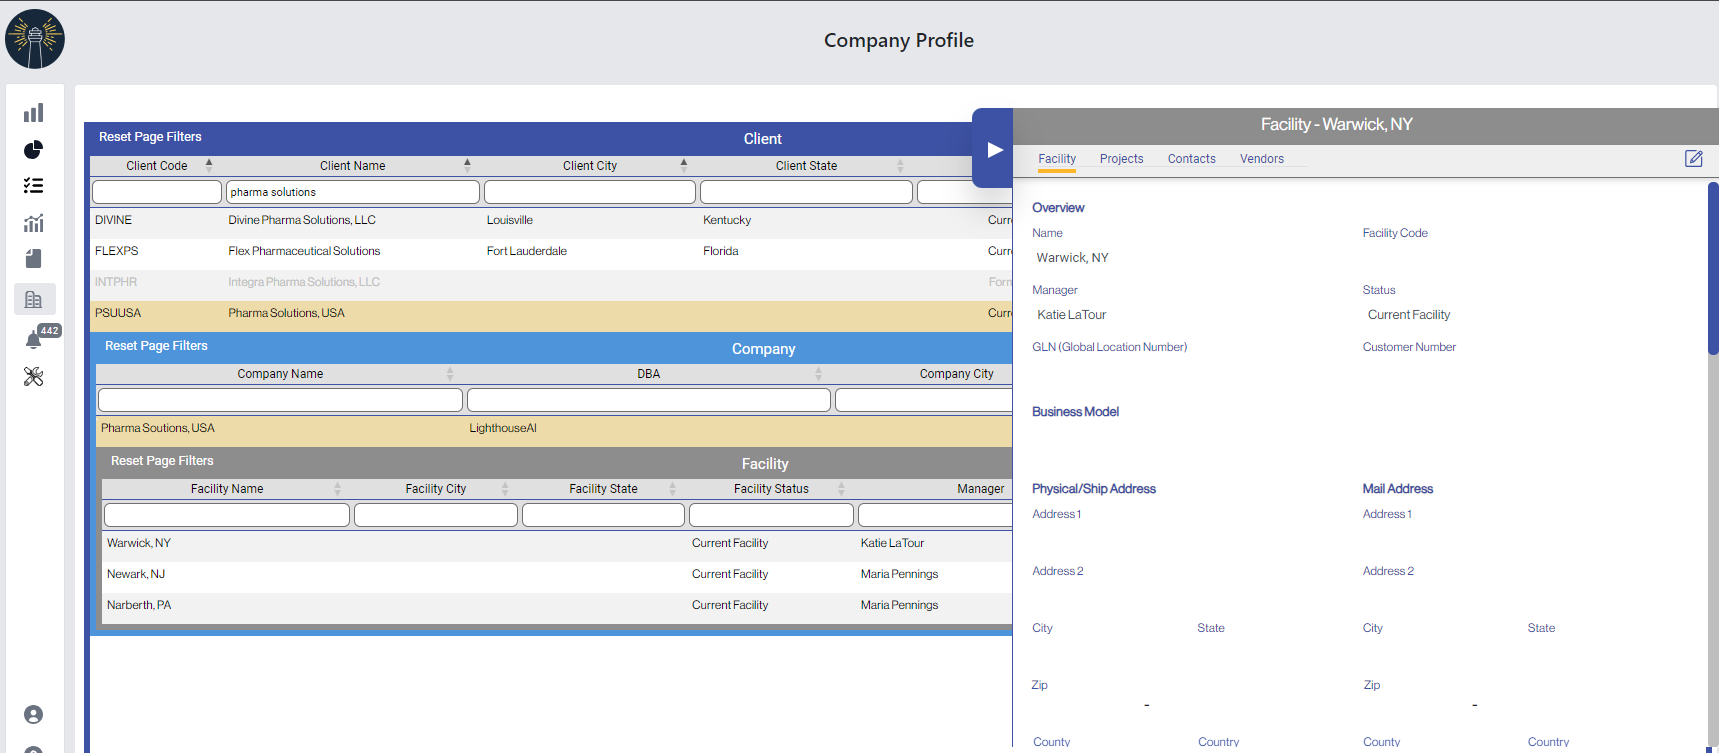Click the pie chart sidebar icon
Screen dimensions: 1719x753
click(34, 150)
